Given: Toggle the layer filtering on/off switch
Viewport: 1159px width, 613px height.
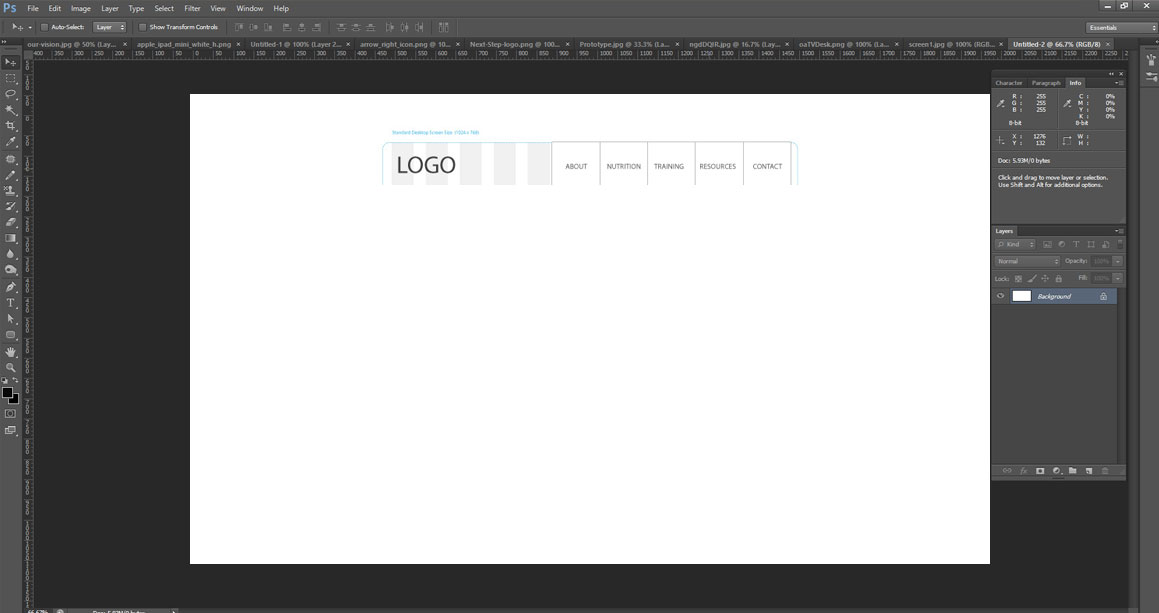Looking at the screenshot, I should point(1120,244).
